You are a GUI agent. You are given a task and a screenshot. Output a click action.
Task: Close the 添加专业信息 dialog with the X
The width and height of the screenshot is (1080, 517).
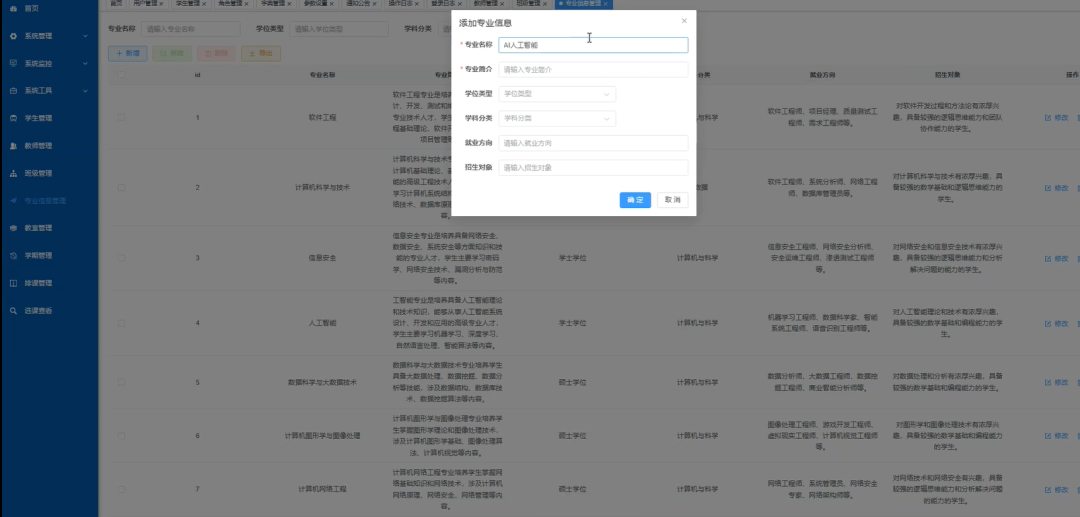pos(684,21)
